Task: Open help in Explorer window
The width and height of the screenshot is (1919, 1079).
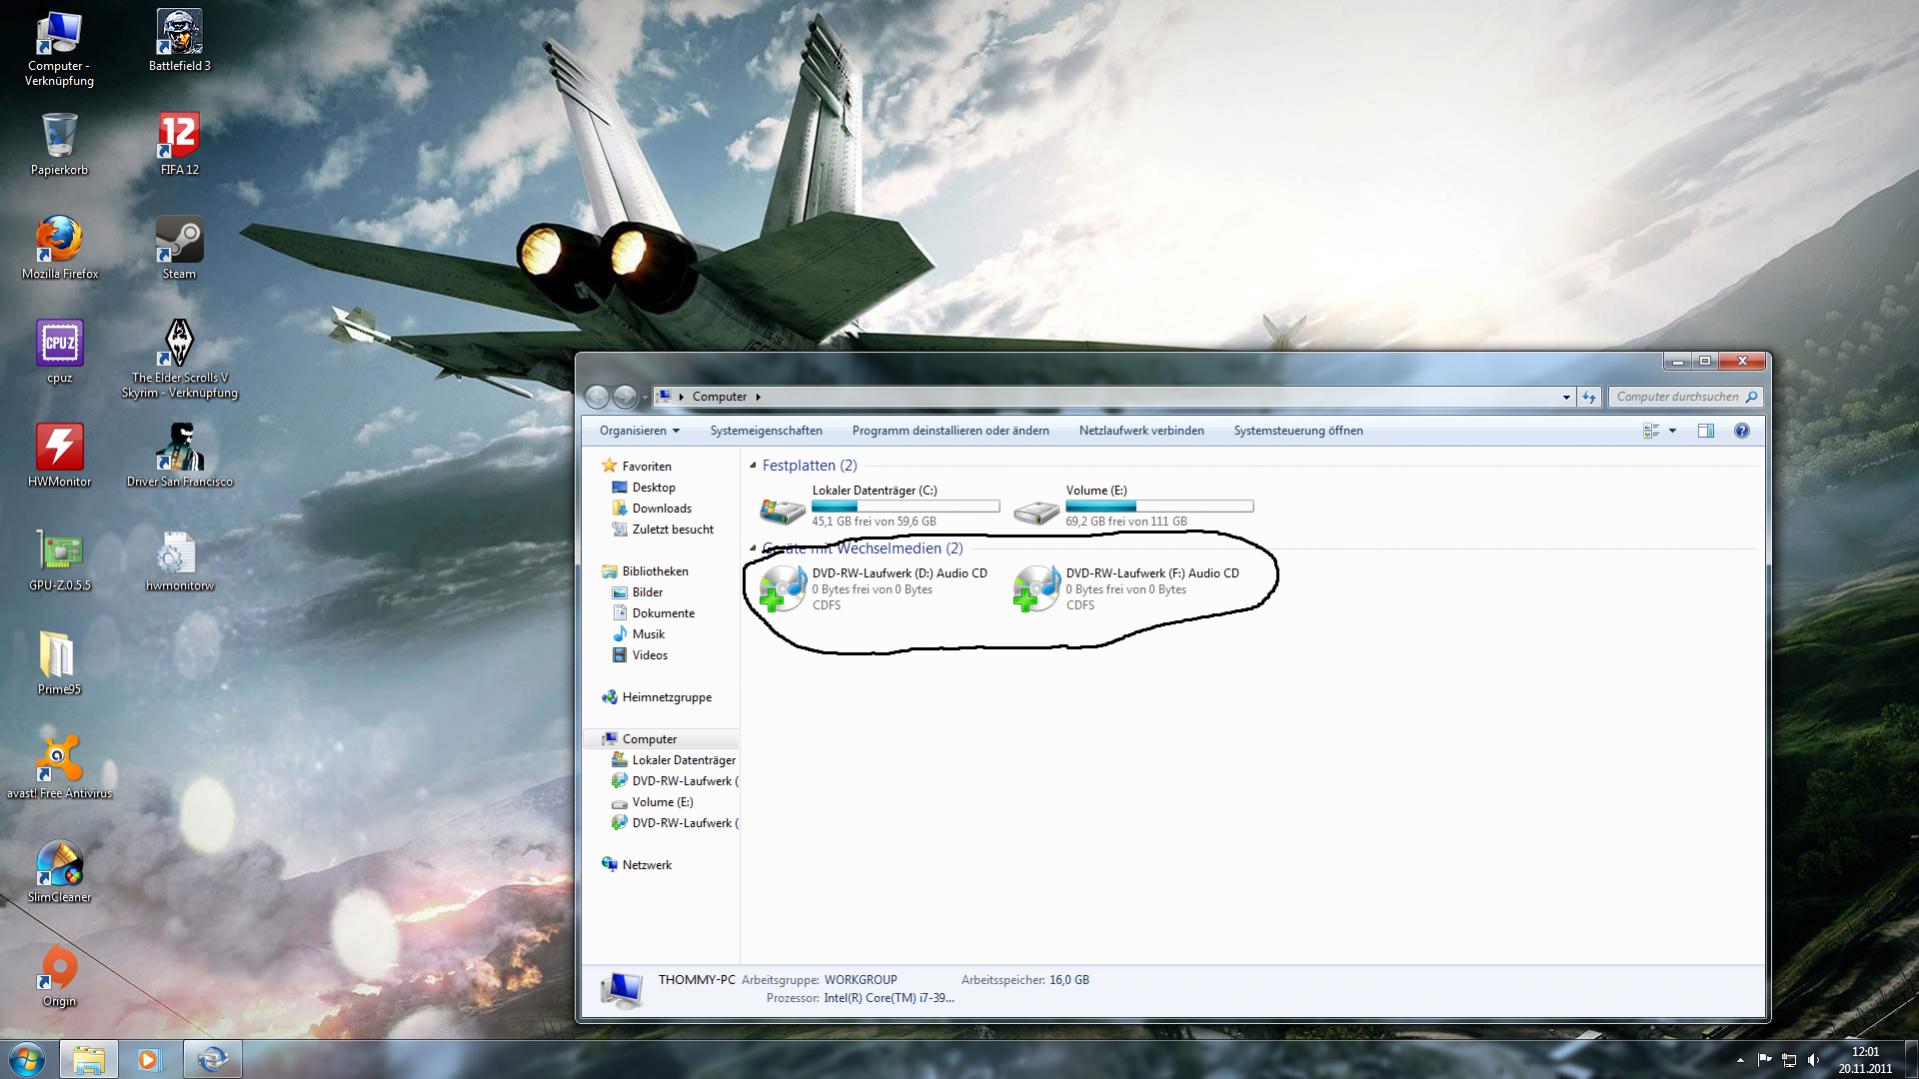Action: click(1741, 431)
